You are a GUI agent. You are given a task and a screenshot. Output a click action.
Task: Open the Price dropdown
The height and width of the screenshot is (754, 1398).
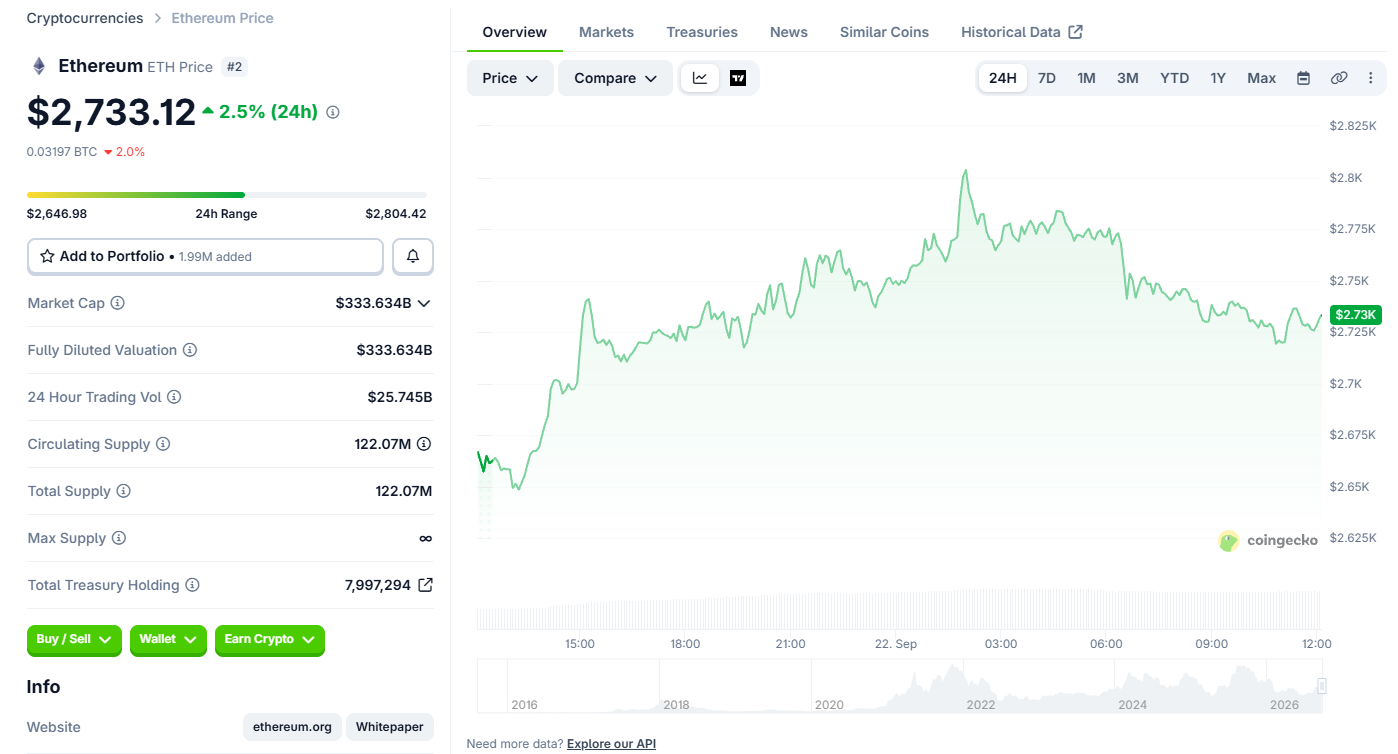510,78
